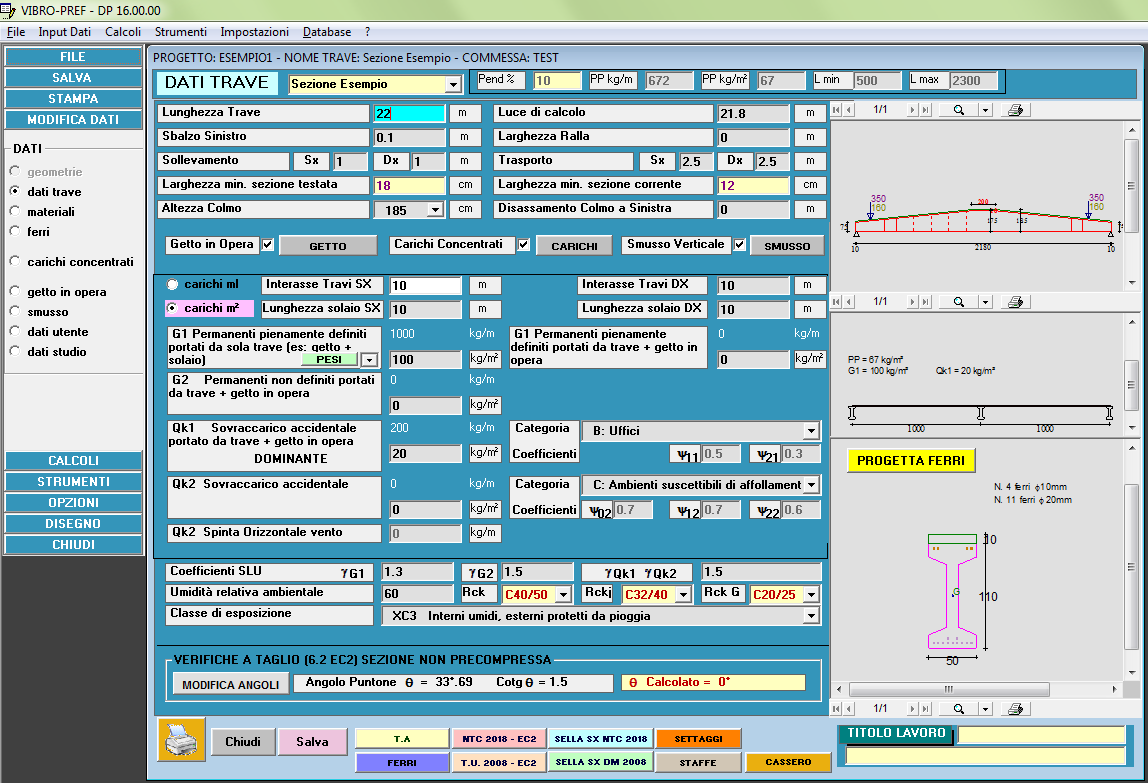Select dati studio option

(15, 351)
